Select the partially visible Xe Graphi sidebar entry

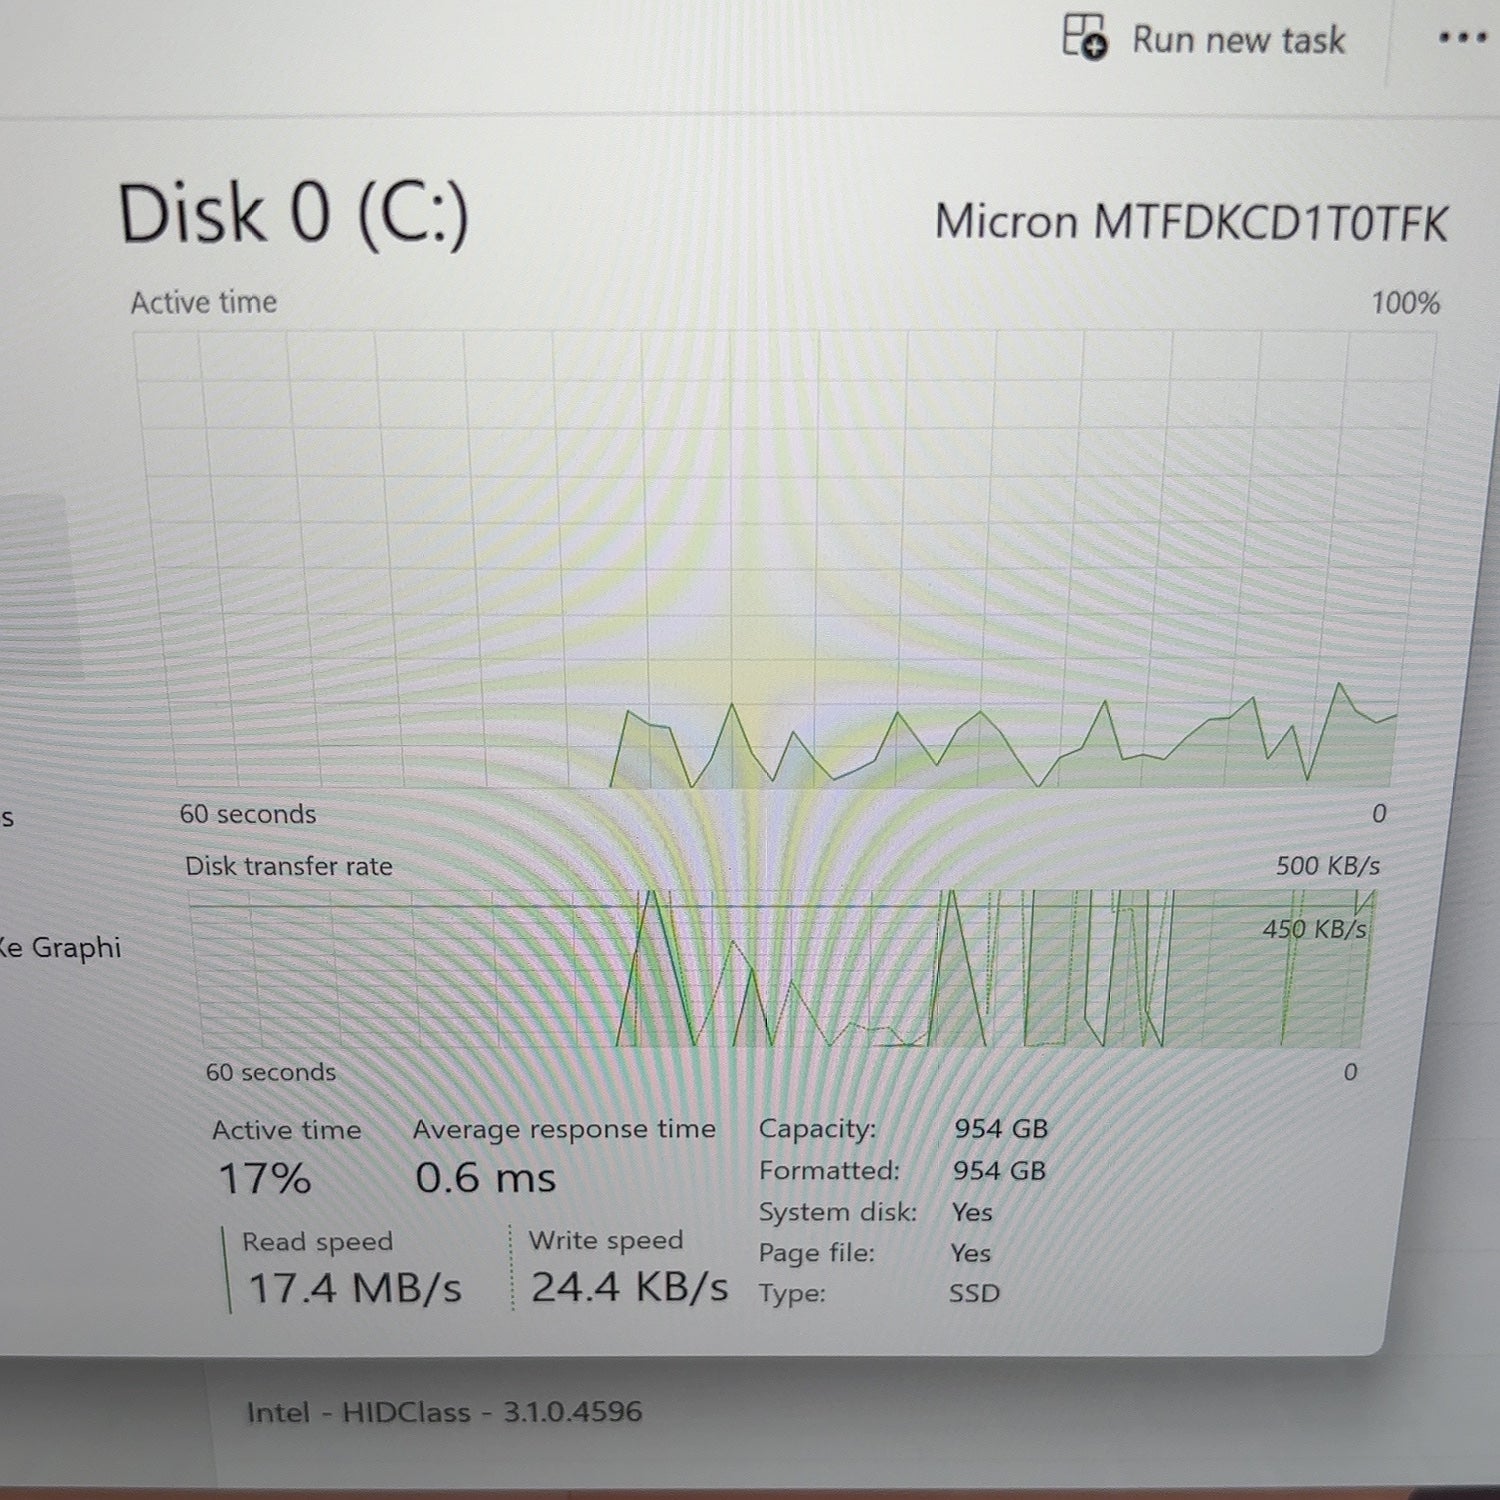[x=60, y=946]
